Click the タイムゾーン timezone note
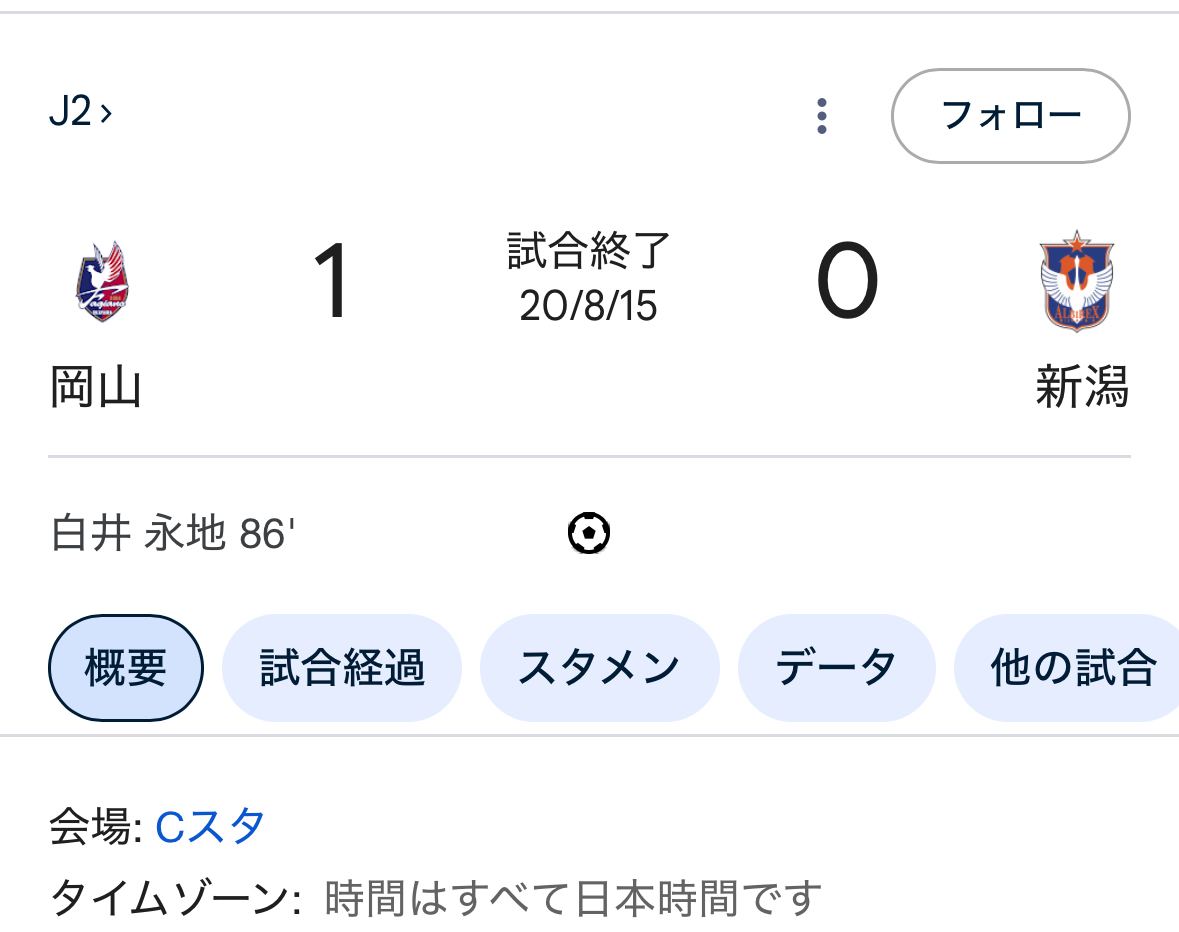Image resolution: width=1179 pixels, height=932 pixels. (436, 899)
